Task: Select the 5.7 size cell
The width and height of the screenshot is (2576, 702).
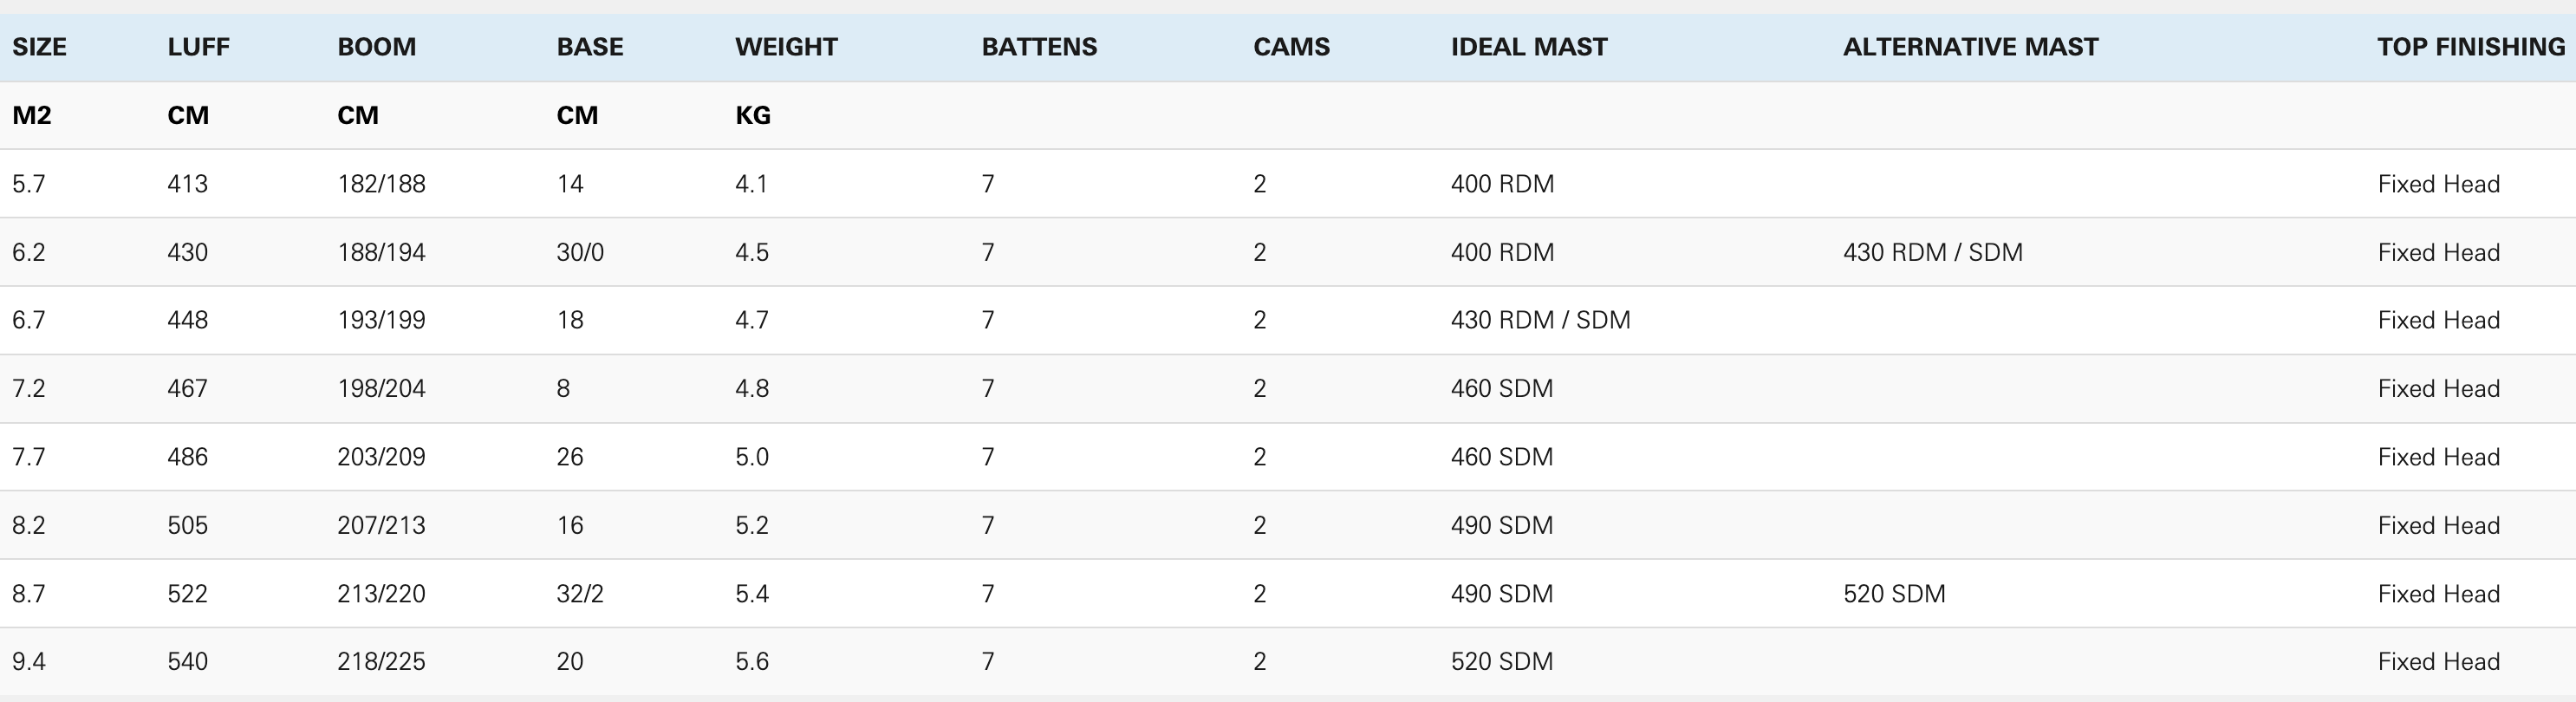Action: click(28, 184)
